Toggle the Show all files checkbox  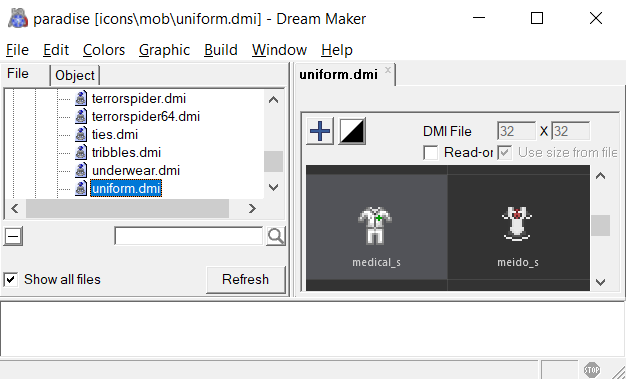[x=11, y=279]
